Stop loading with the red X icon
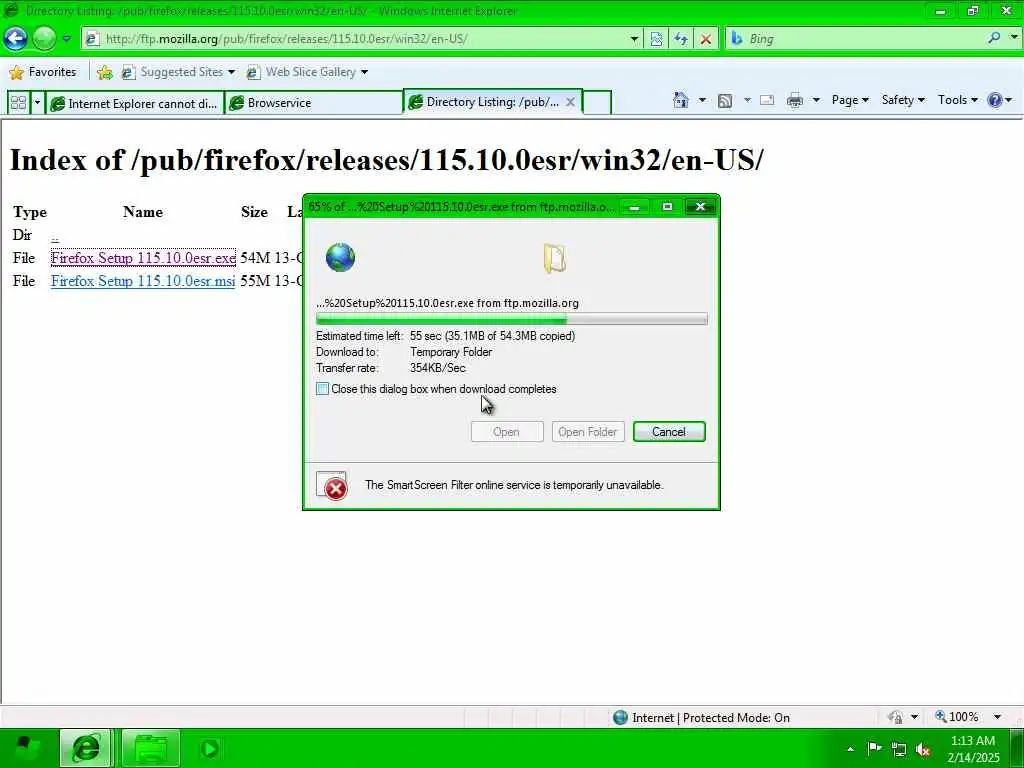Viewport: 1024px width, 768px height. [x=705, y=39]
